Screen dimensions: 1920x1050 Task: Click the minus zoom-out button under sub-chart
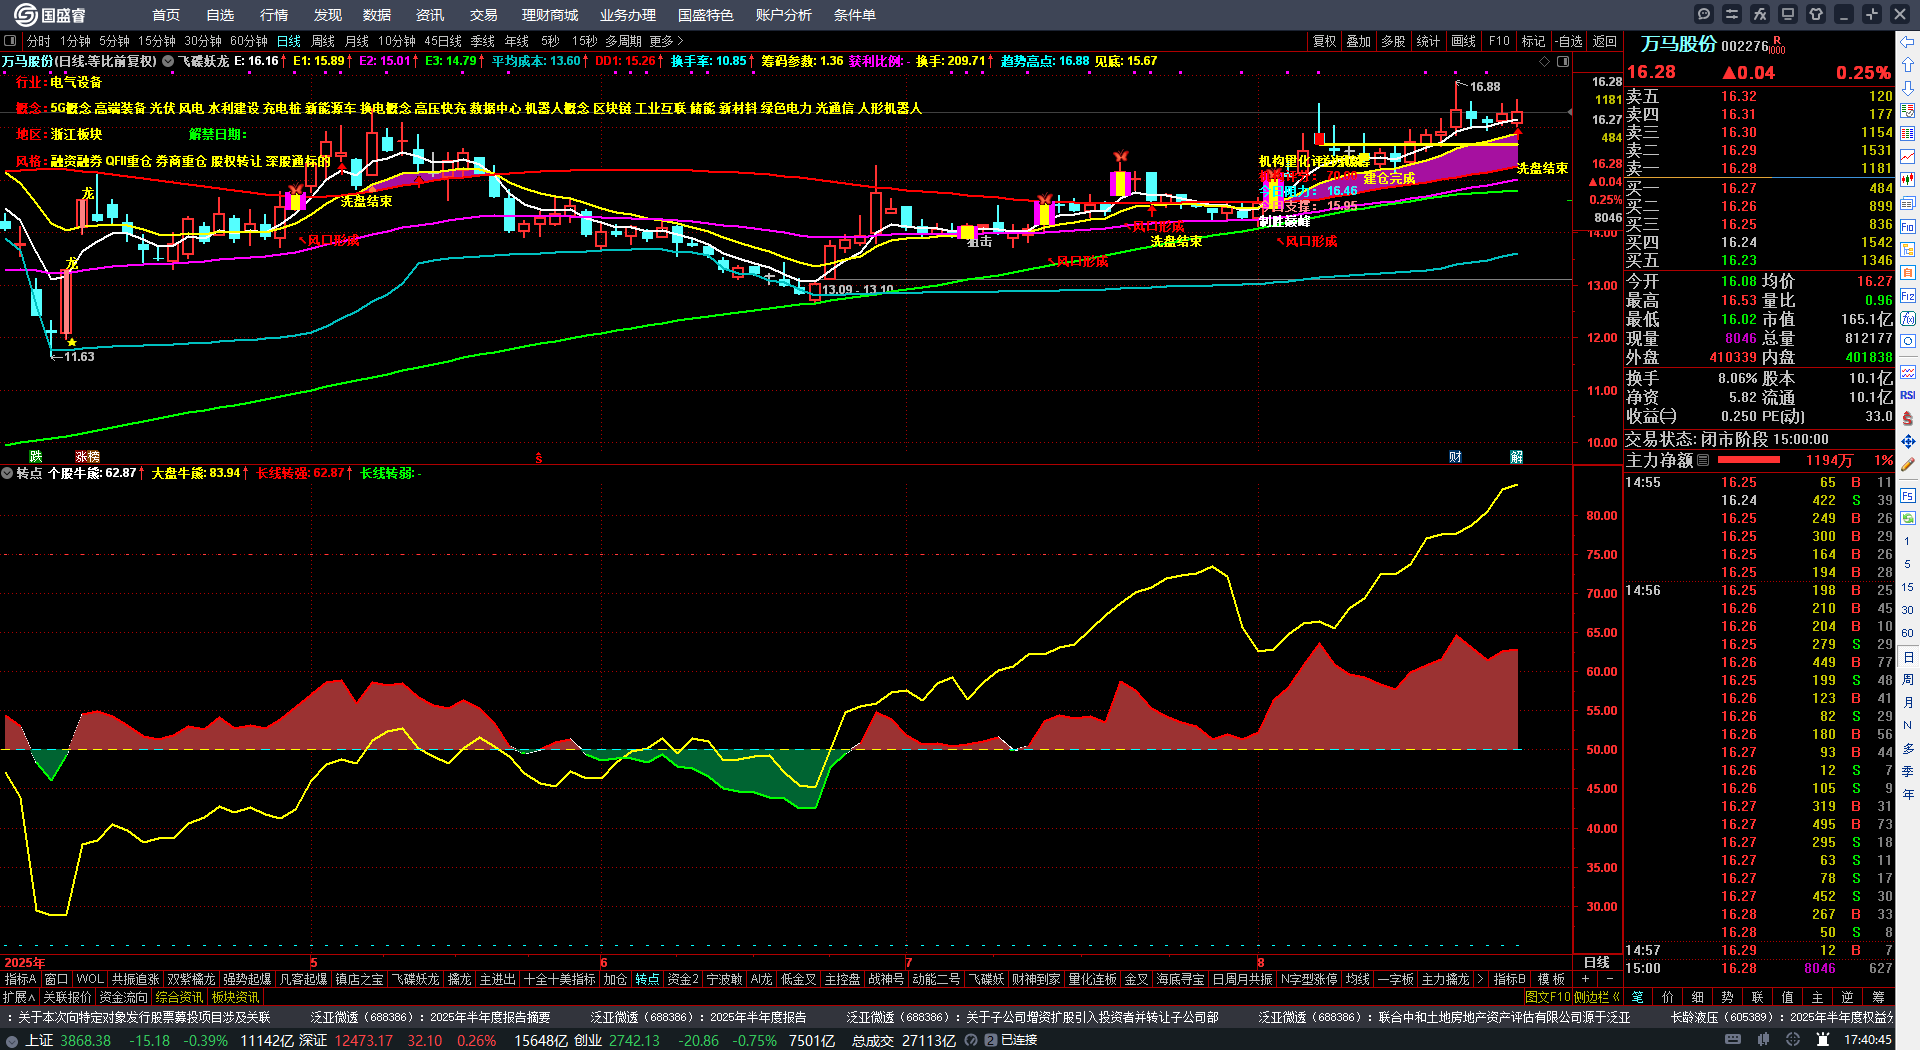click(x=1609, y=978)
